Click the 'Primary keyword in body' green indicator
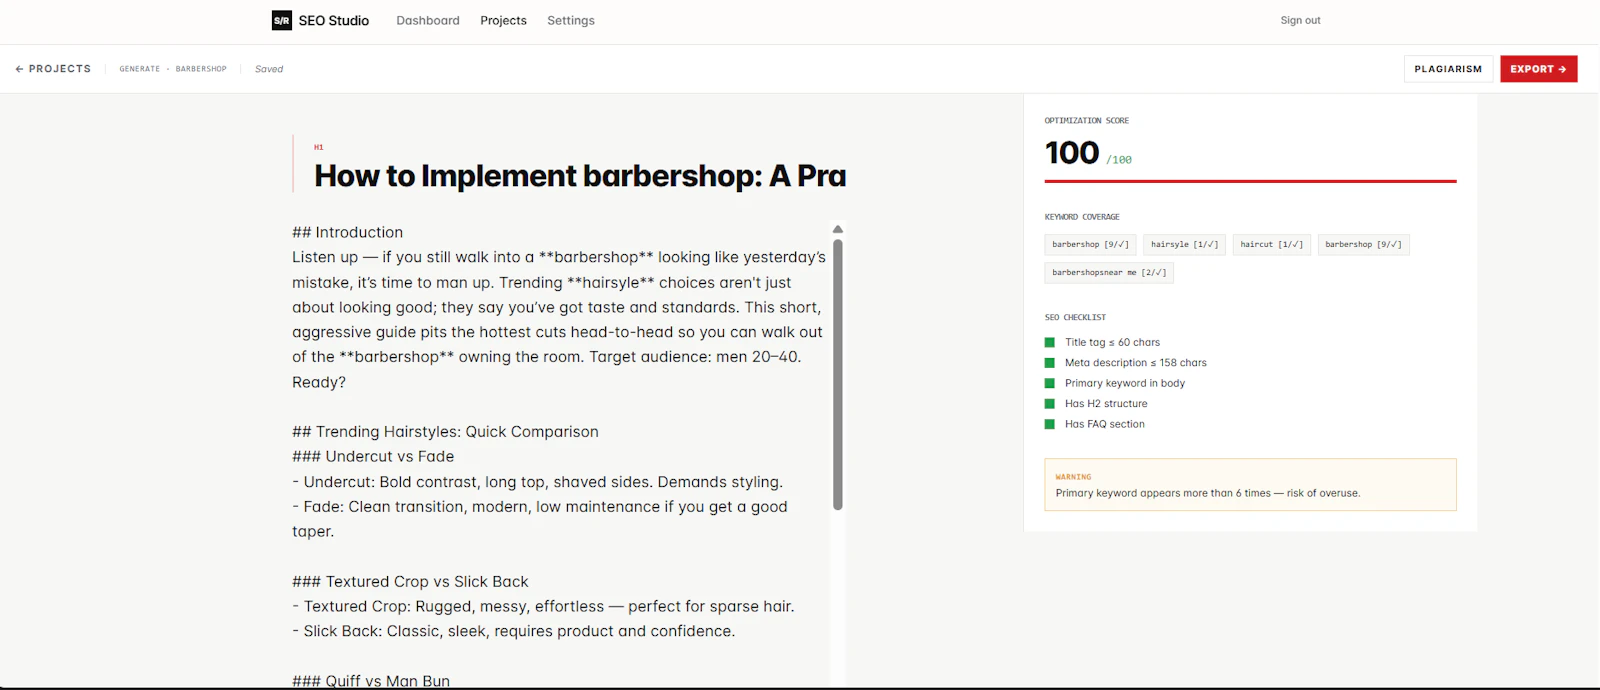This screenshot has width=1600, height=690. [1050, 383]
